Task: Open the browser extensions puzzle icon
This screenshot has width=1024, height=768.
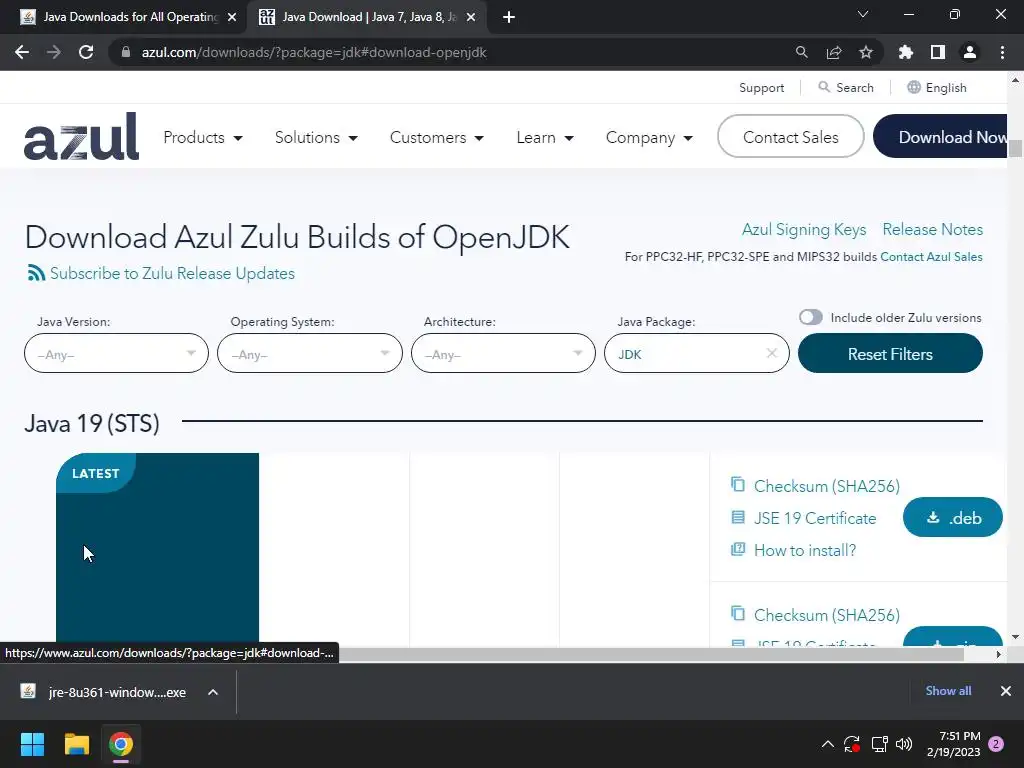Action: (906, 52)
